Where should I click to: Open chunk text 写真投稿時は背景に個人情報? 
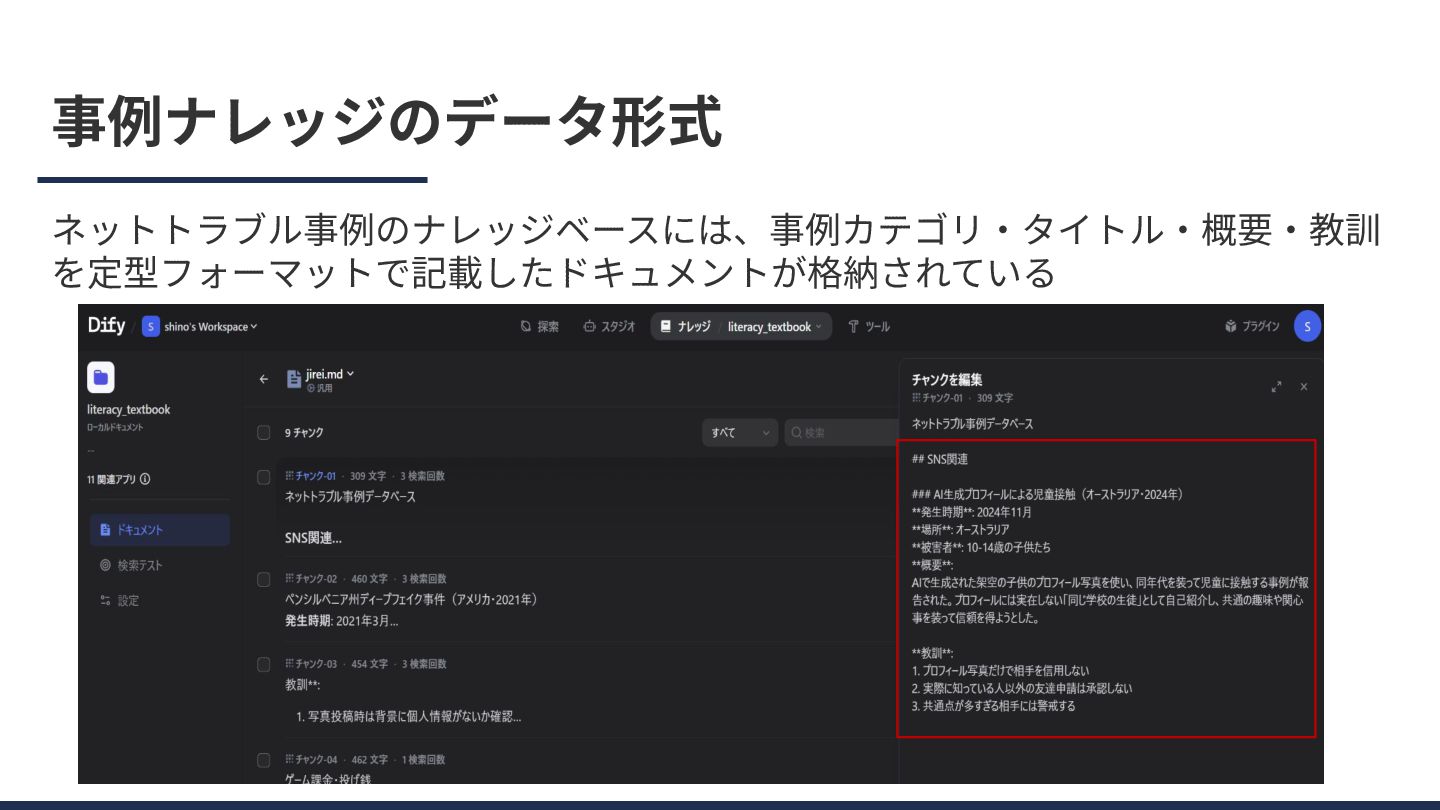(409, 717)
